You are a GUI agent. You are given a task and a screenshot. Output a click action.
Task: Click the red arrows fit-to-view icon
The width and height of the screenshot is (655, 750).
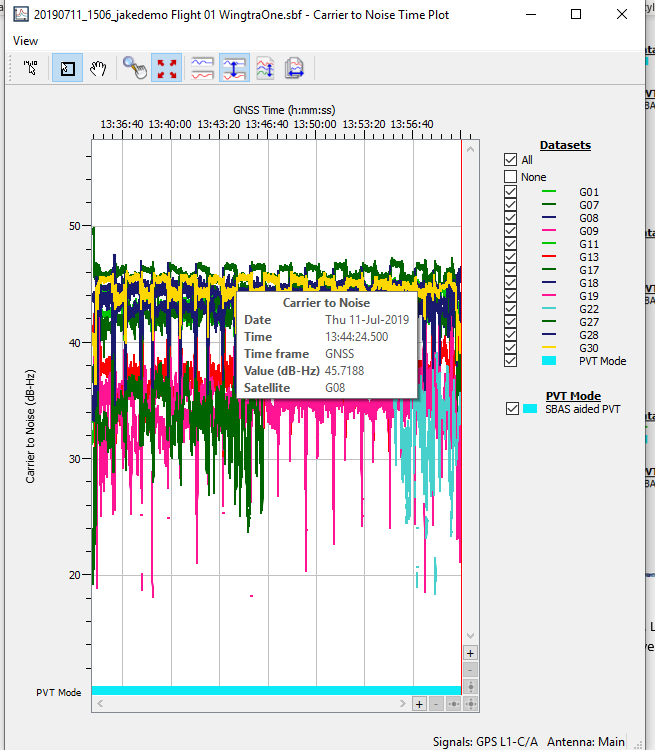coord(167,69)
